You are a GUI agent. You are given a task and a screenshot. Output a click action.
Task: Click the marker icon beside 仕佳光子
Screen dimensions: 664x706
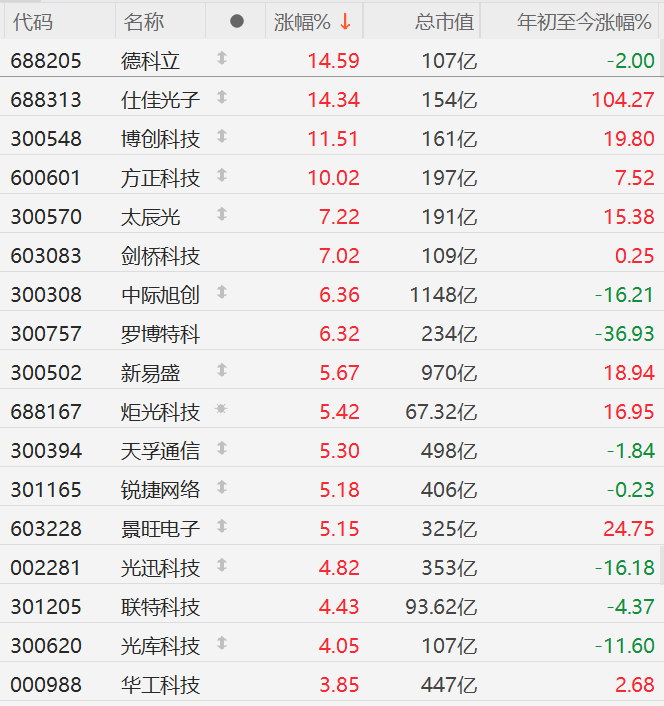pyautogui.click(x=221, y=97)
